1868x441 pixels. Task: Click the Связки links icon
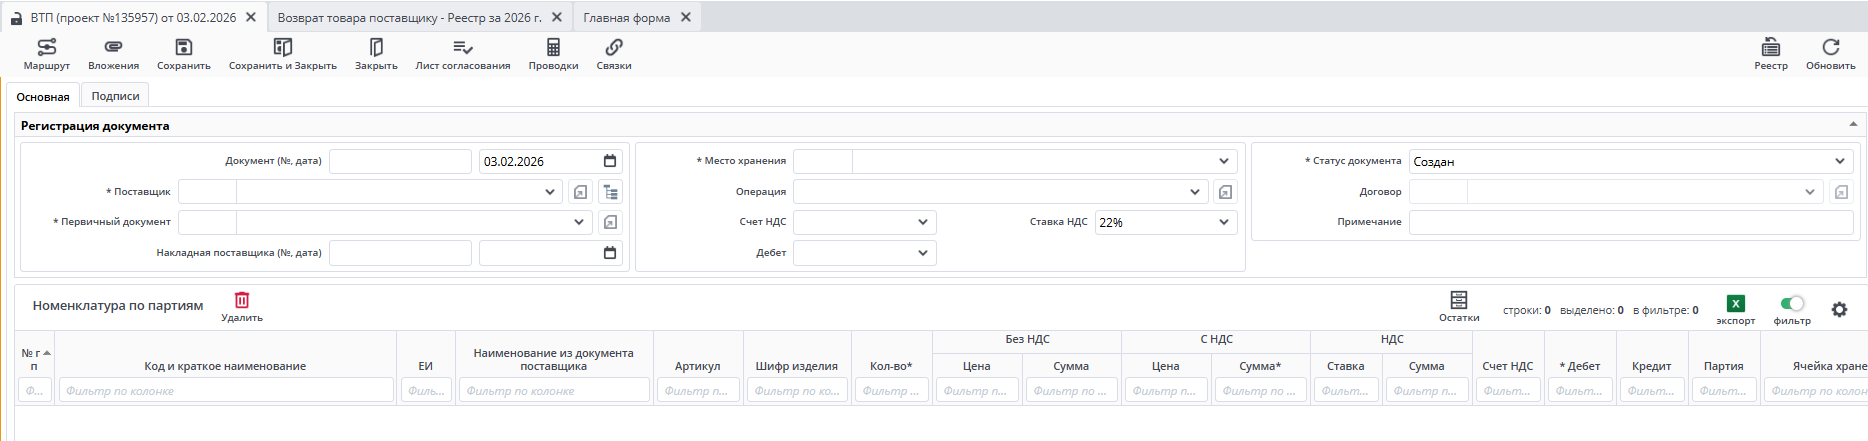pos(614,47)
